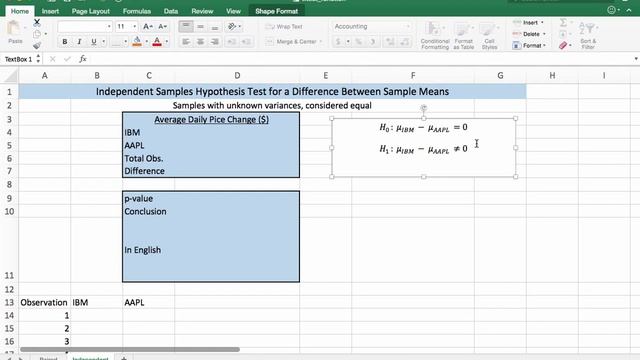Screen dimensions: 640x360
Task: Align text left
Action: coord(186,42)
